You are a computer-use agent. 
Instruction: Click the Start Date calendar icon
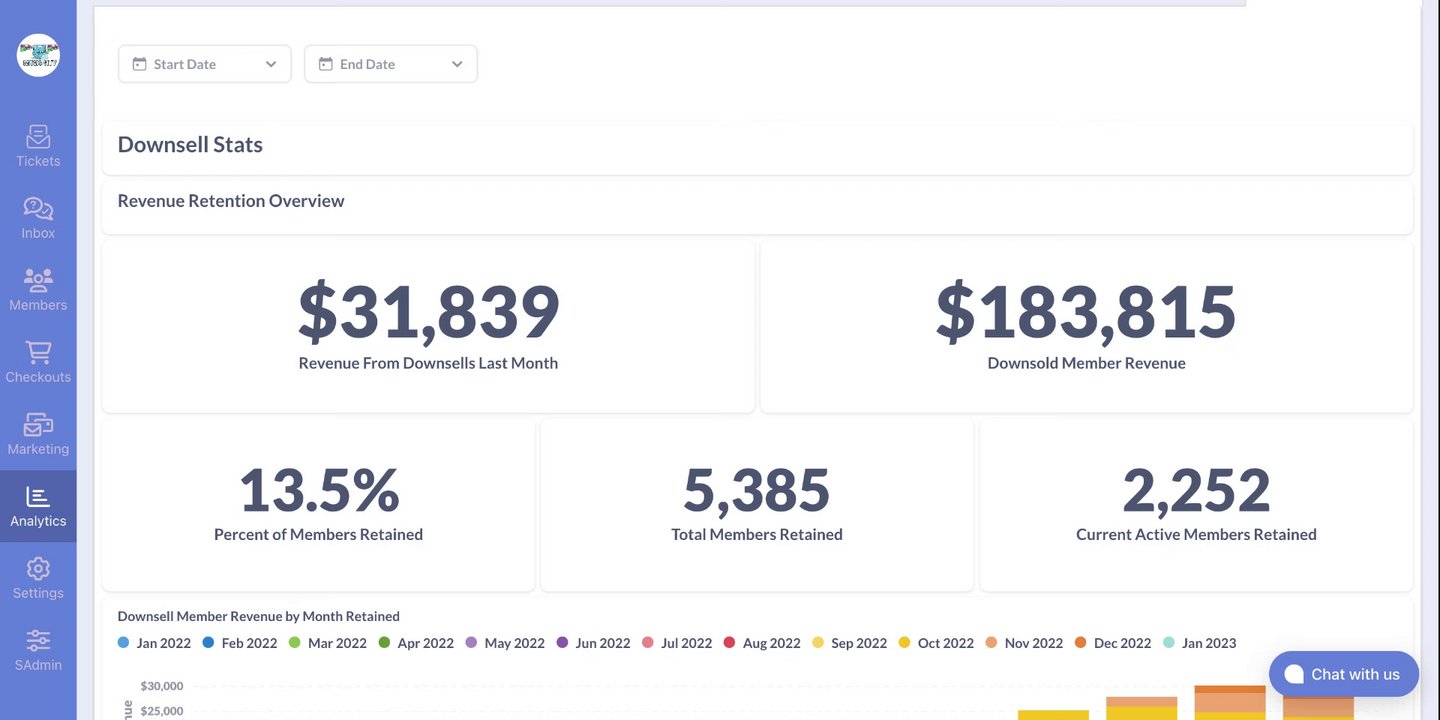pos(140,64)
